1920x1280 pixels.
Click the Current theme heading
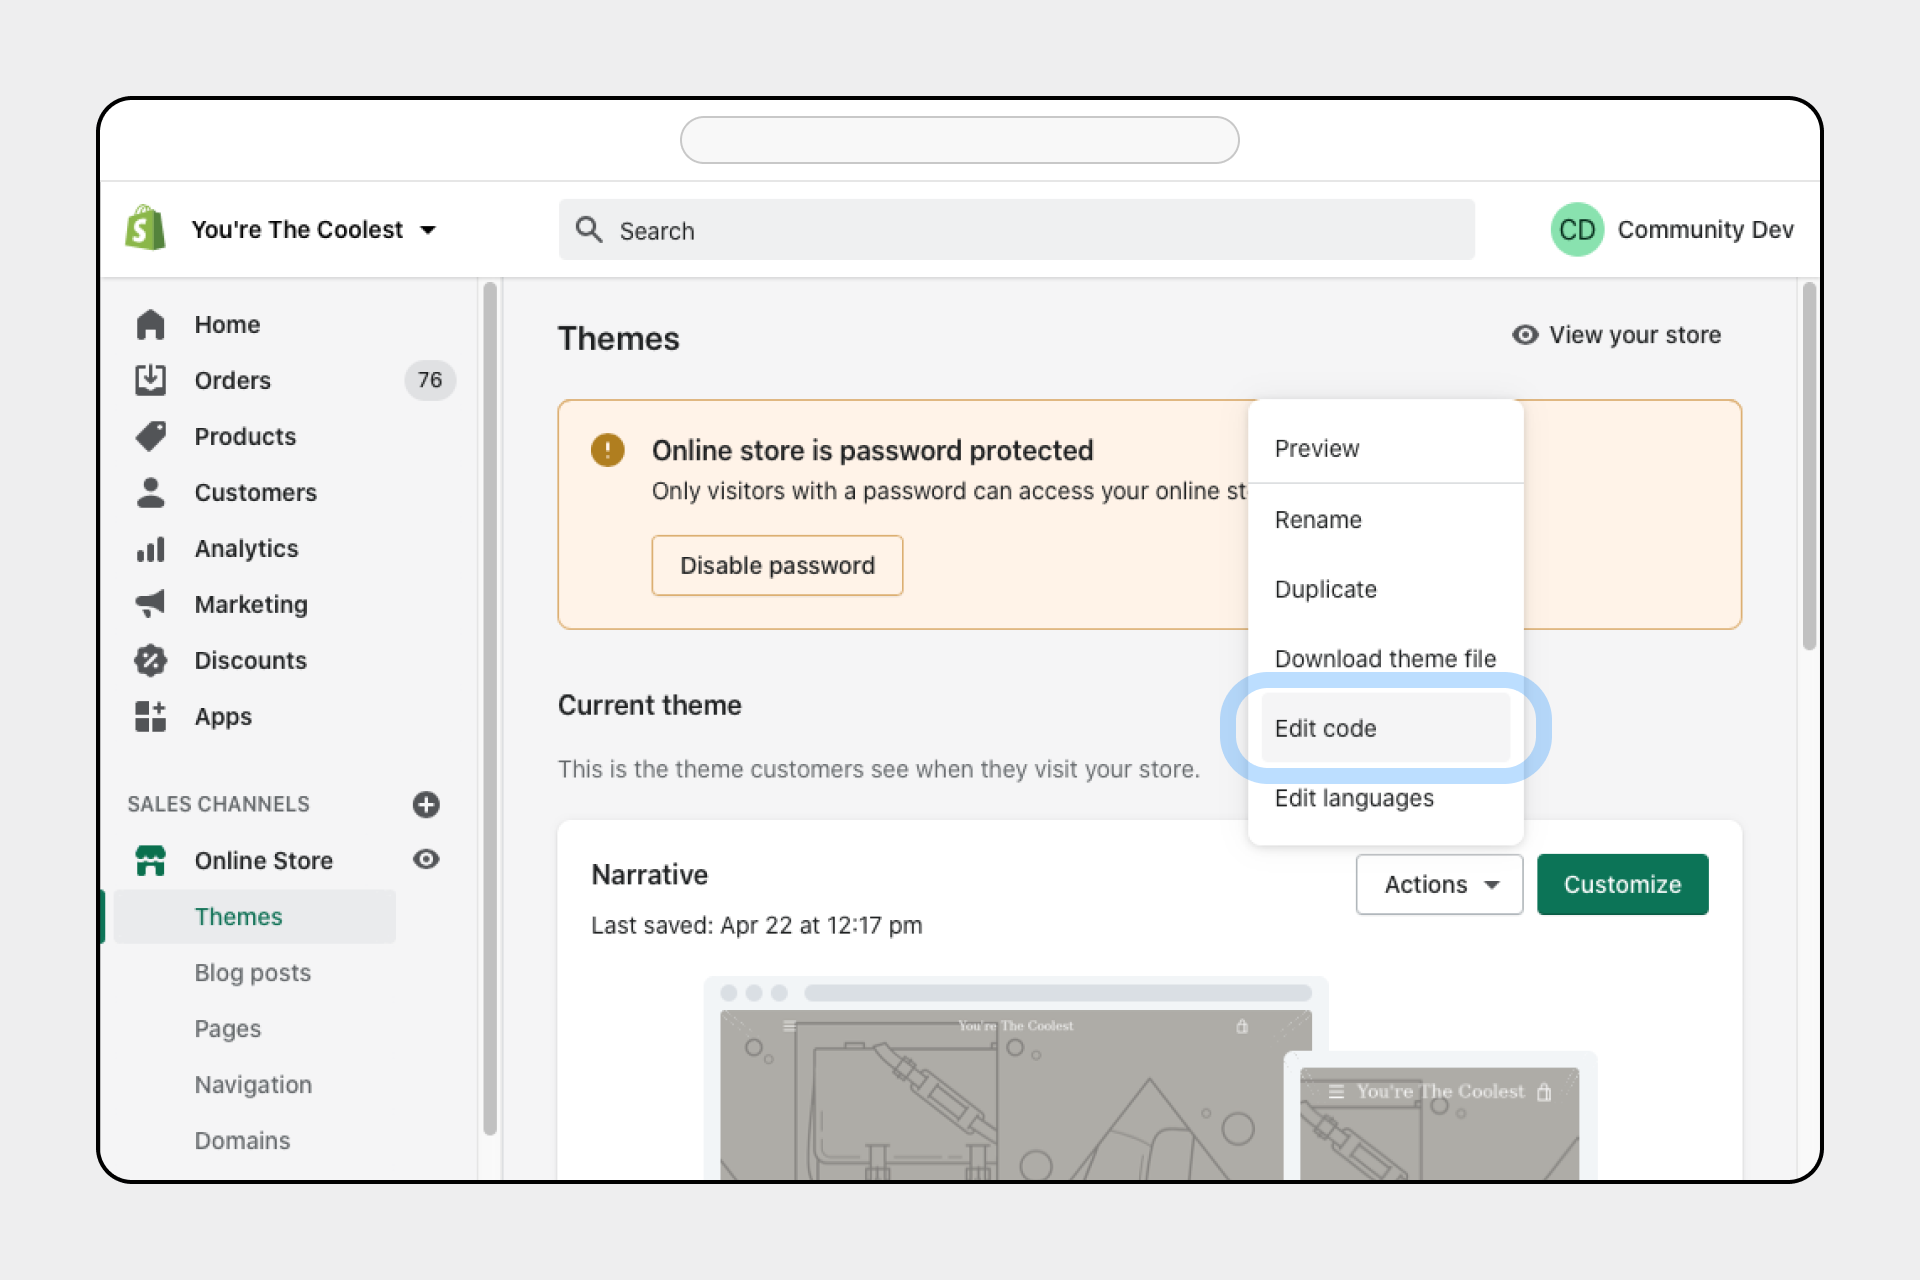pyautogui.click(x=649, y=705)
